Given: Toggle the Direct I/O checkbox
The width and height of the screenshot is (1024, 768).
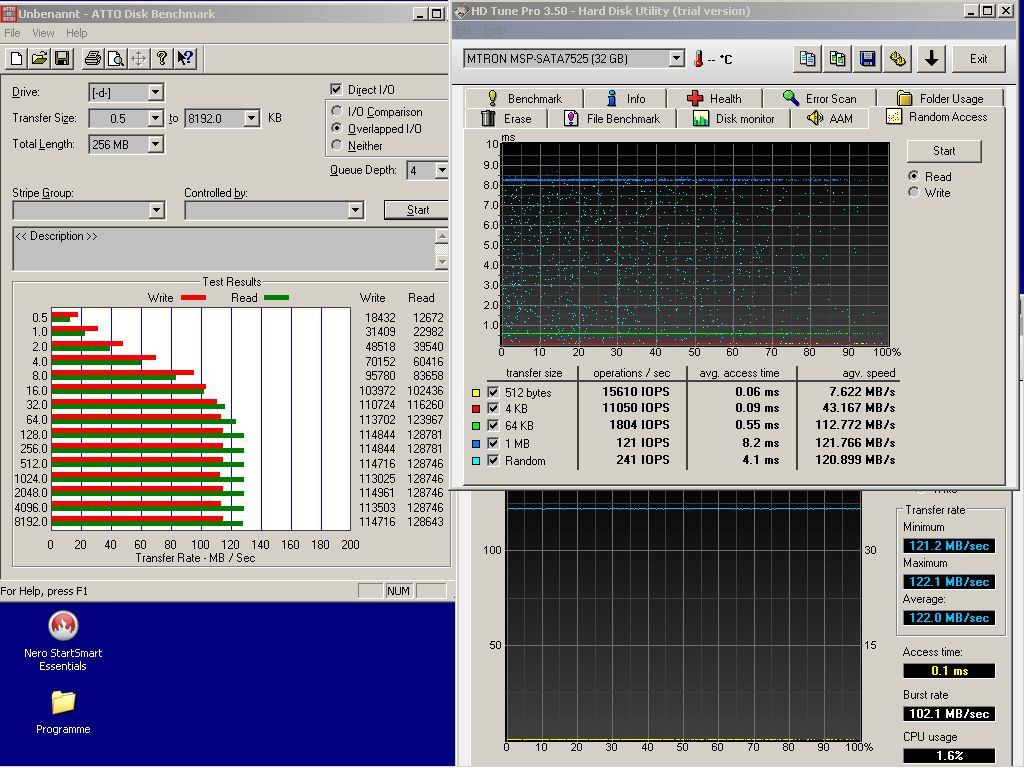Looking at the screenshot, I should 336,89.
